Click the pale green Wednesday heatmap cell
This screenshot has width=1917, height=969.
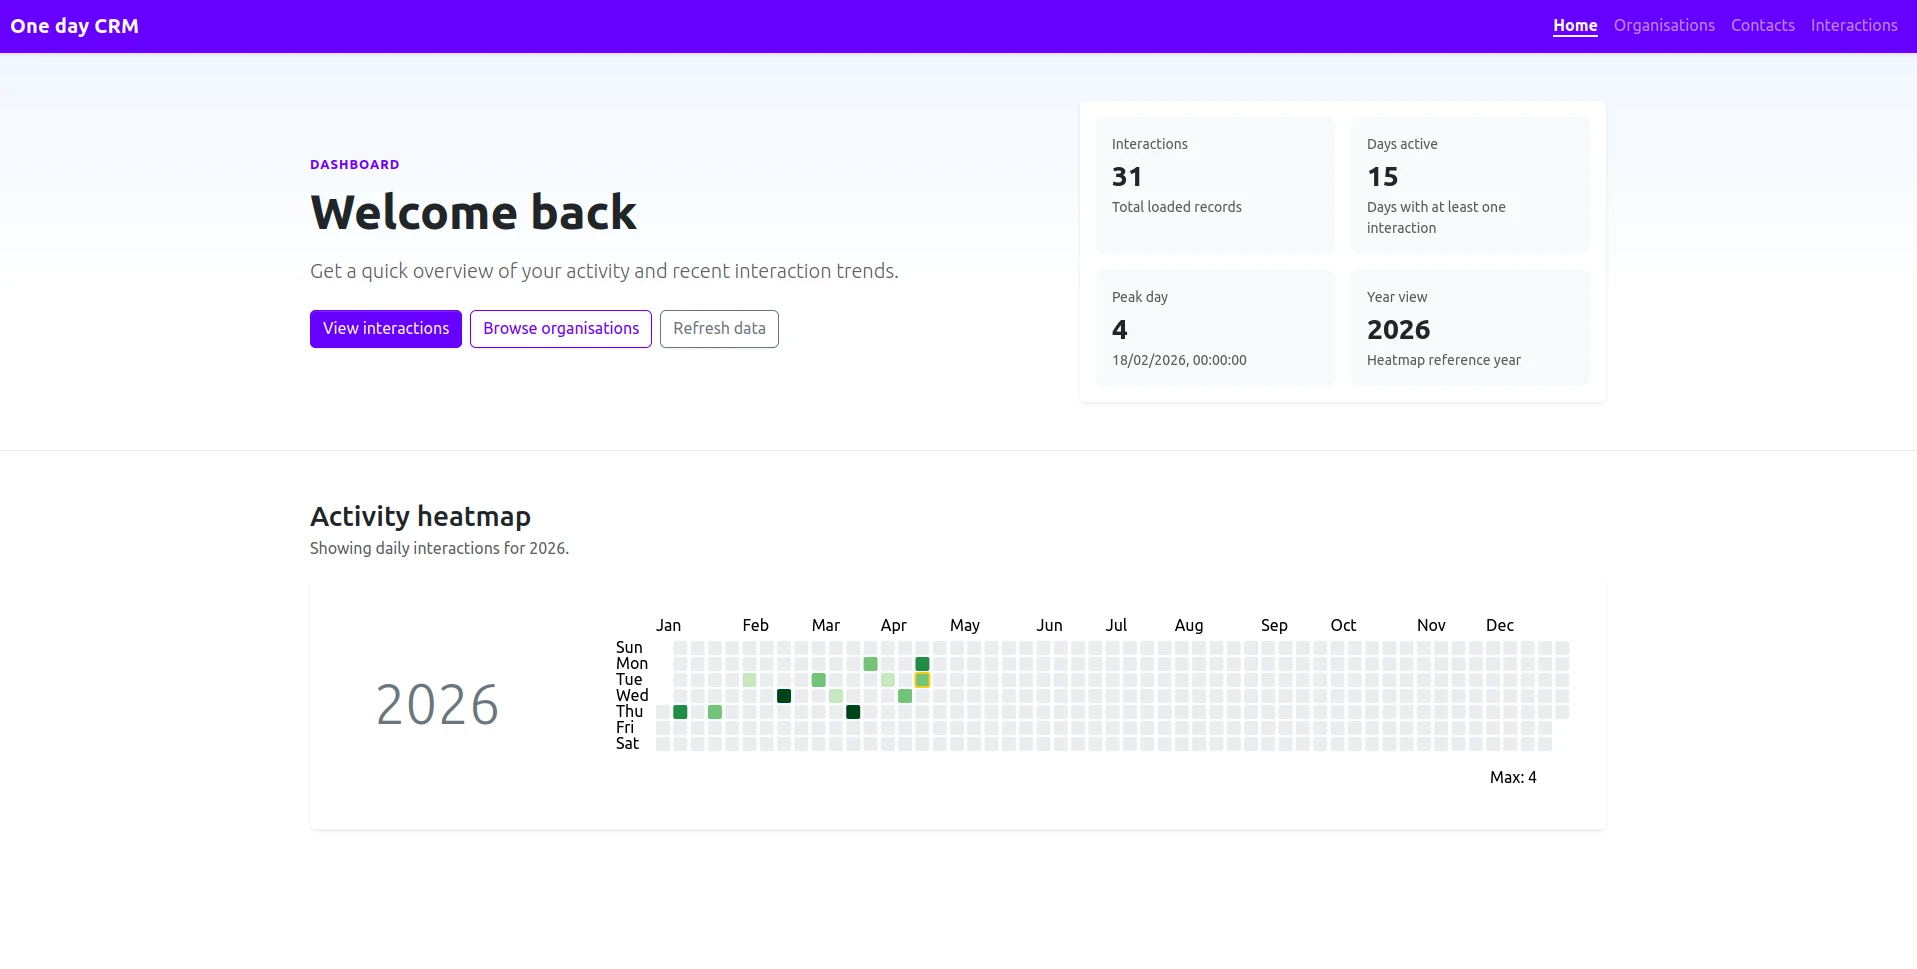[x=836, y=696]
